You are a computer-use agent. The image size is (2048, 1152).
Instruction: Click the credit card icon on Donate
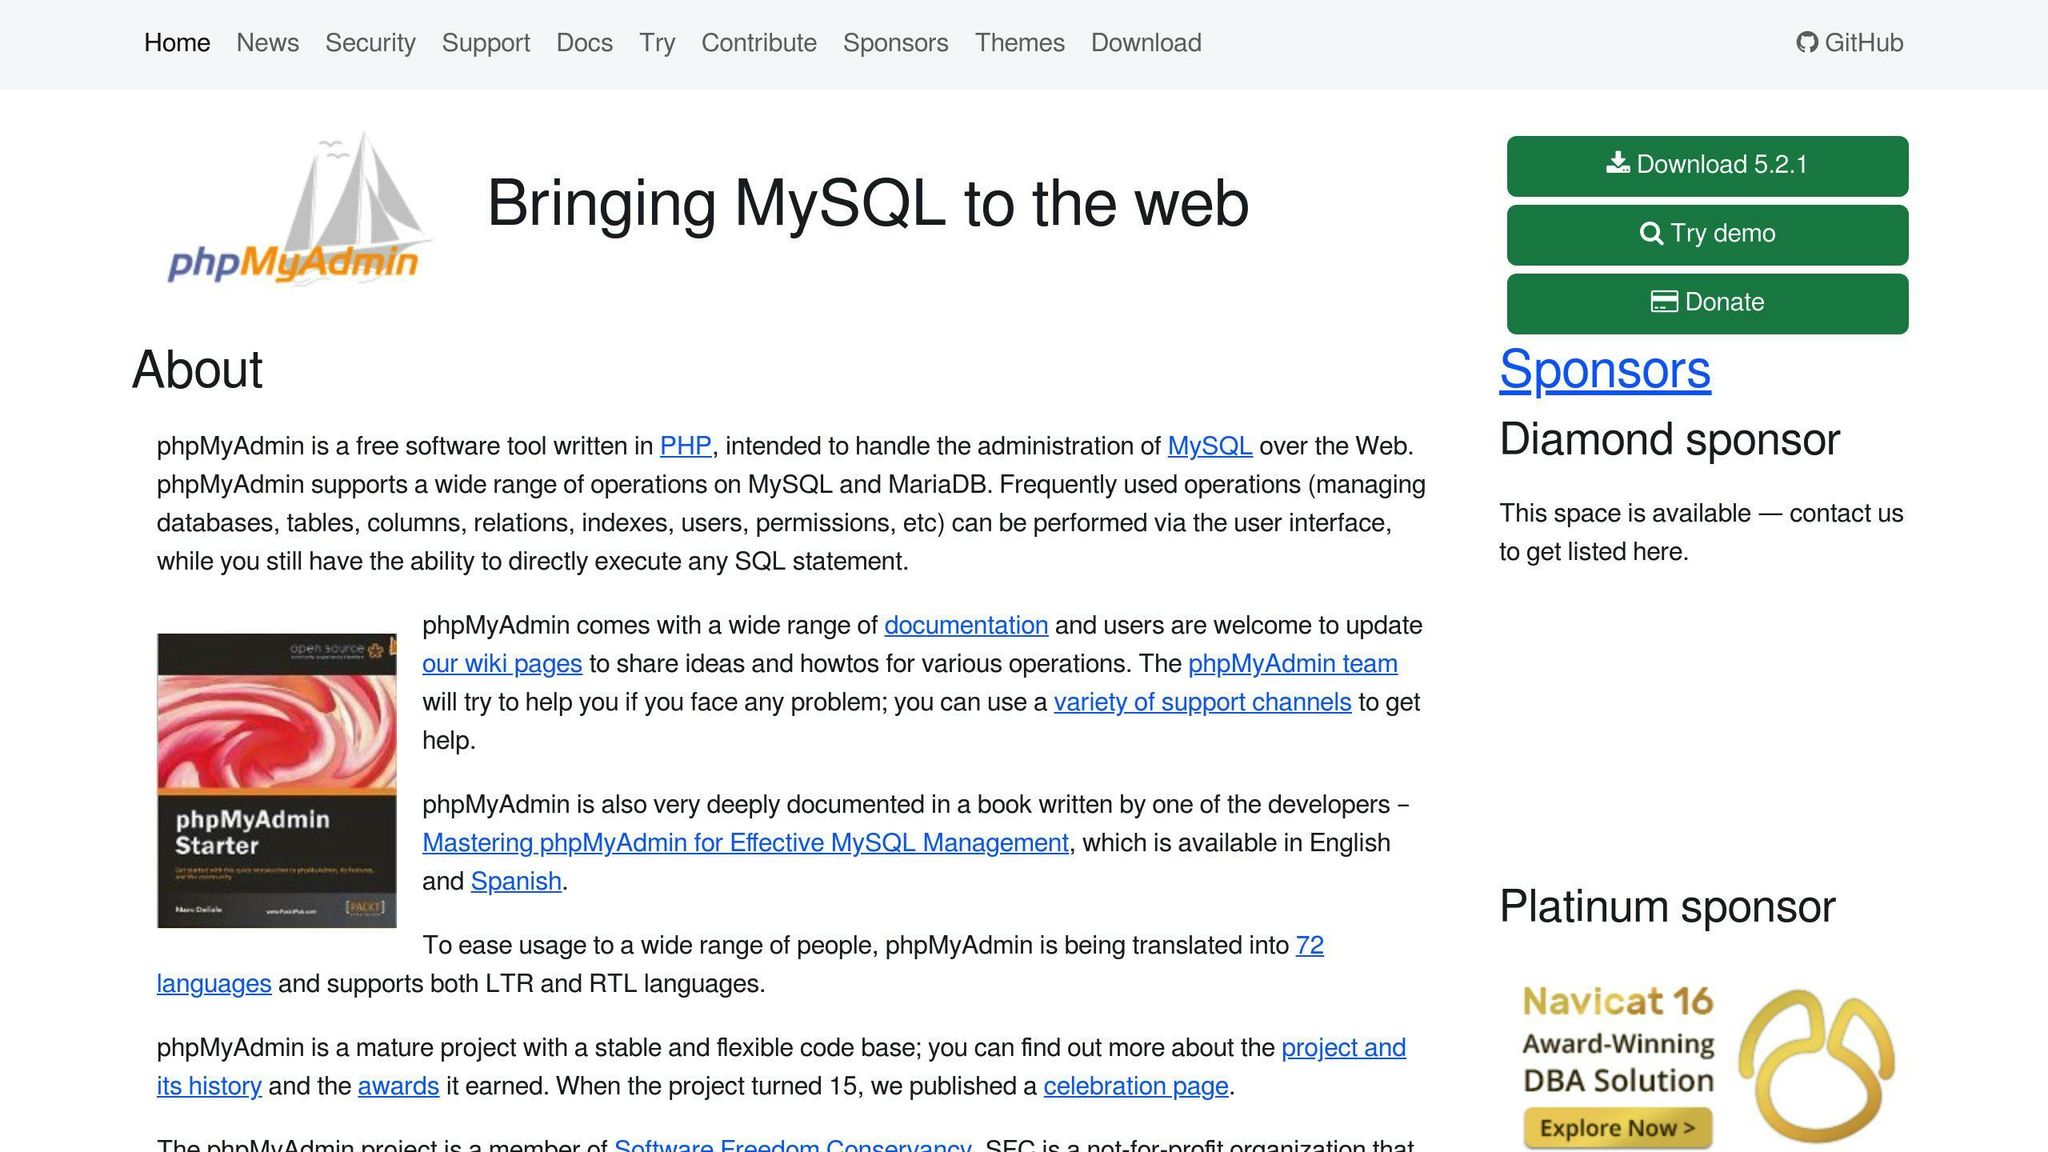coord(1663,302)
